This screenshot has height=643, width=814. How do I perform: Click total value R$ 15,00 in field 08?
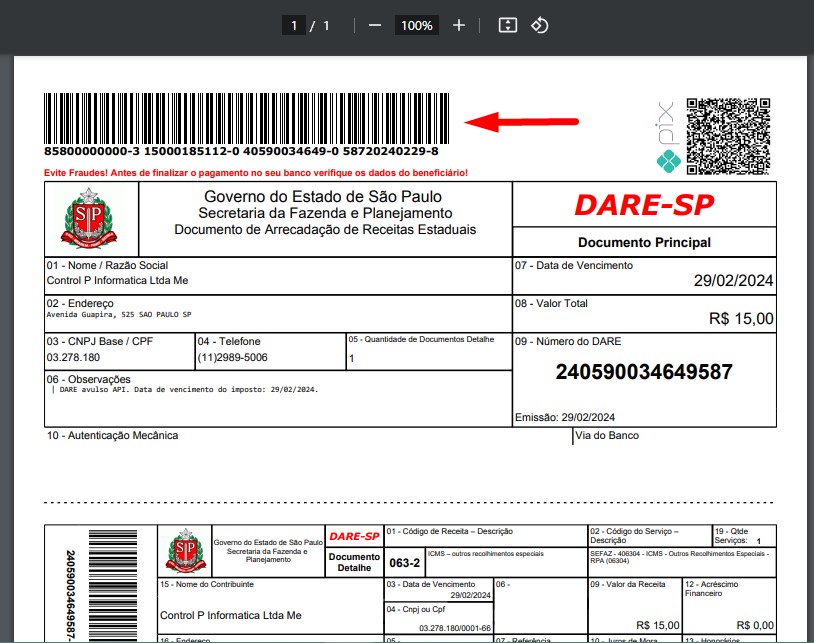click(x=741, y=319)
